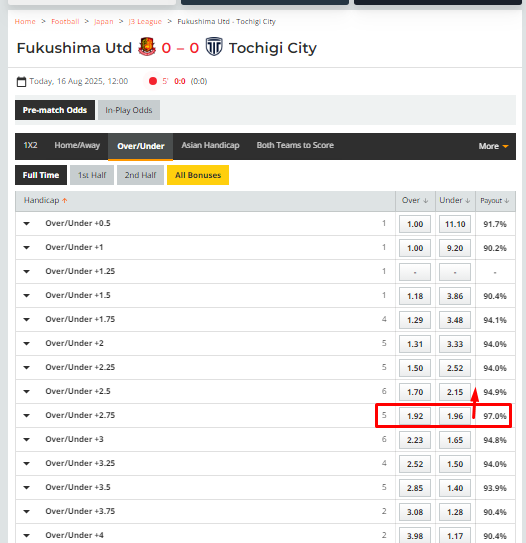Sort the Payout column by its arrow
This screenshot has width=526, height=543.
(x=507, y=201)
